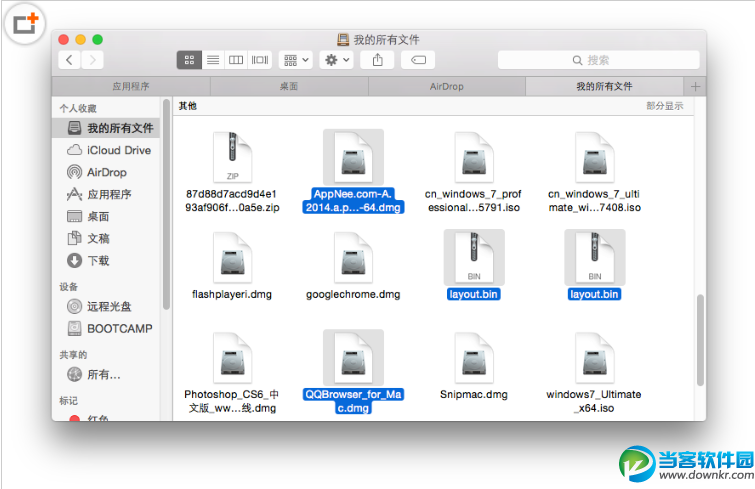The image size is (755, 489).
Task: Click the sidebar vertical scrollbar
Action: coord(166,205)
